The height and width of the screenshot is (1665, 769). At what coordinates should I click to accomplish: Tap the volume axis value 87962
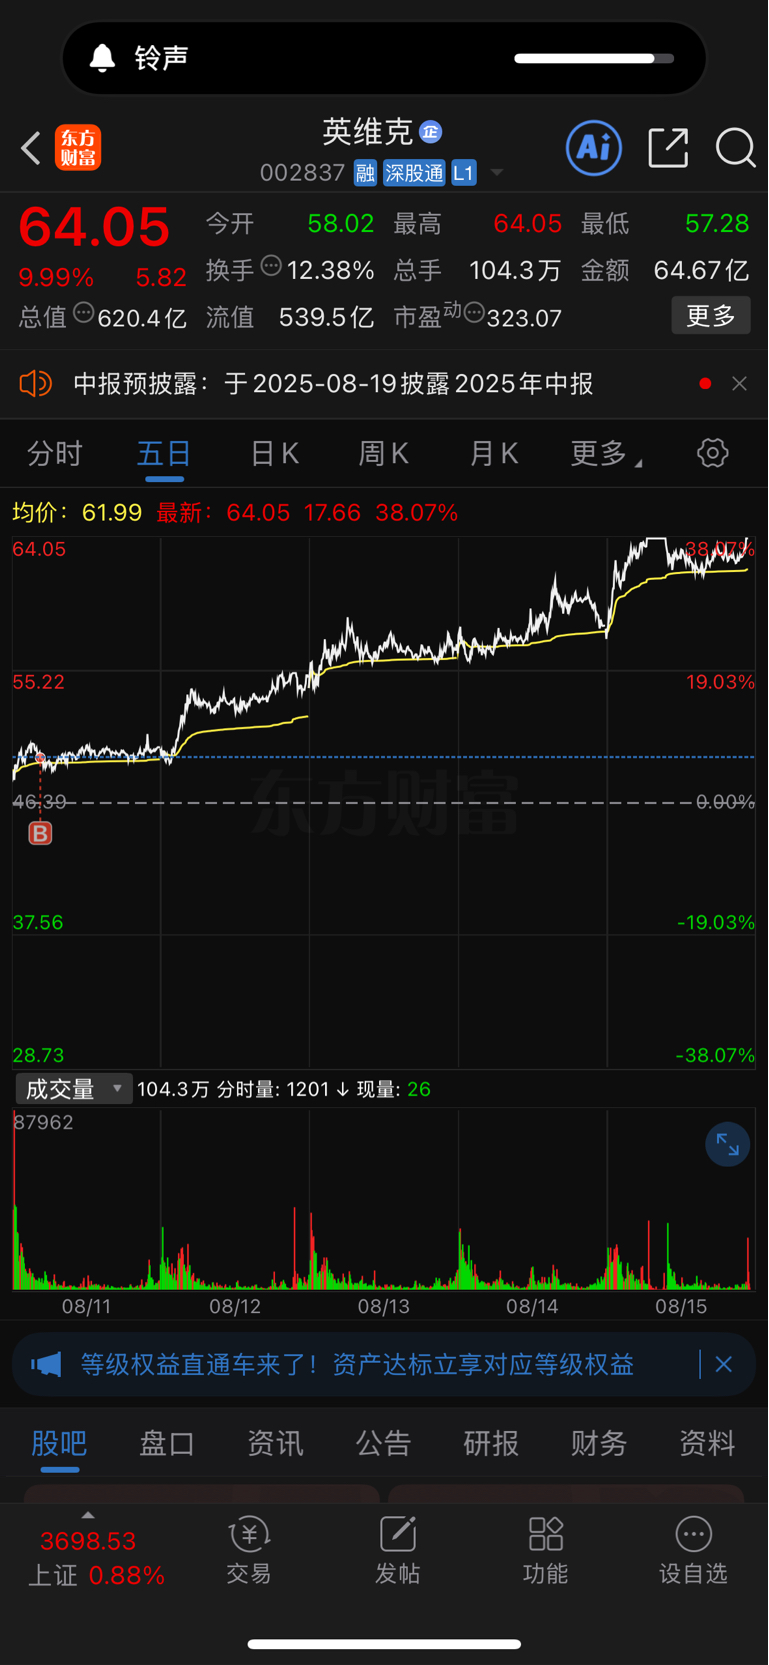pos(44,1122)
